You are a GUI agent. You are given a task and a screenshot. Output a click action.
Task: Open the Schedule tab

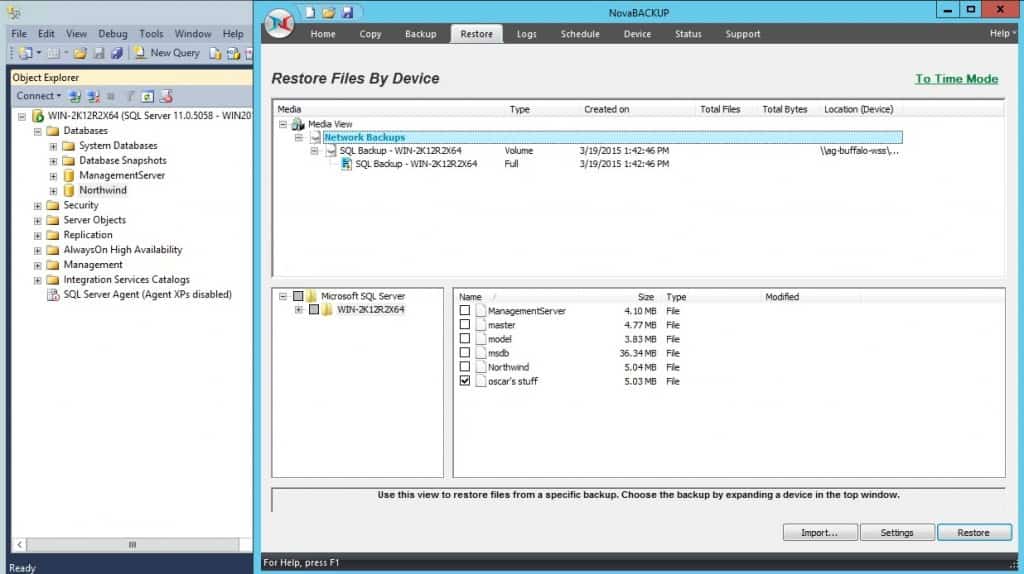pos(580,34)
